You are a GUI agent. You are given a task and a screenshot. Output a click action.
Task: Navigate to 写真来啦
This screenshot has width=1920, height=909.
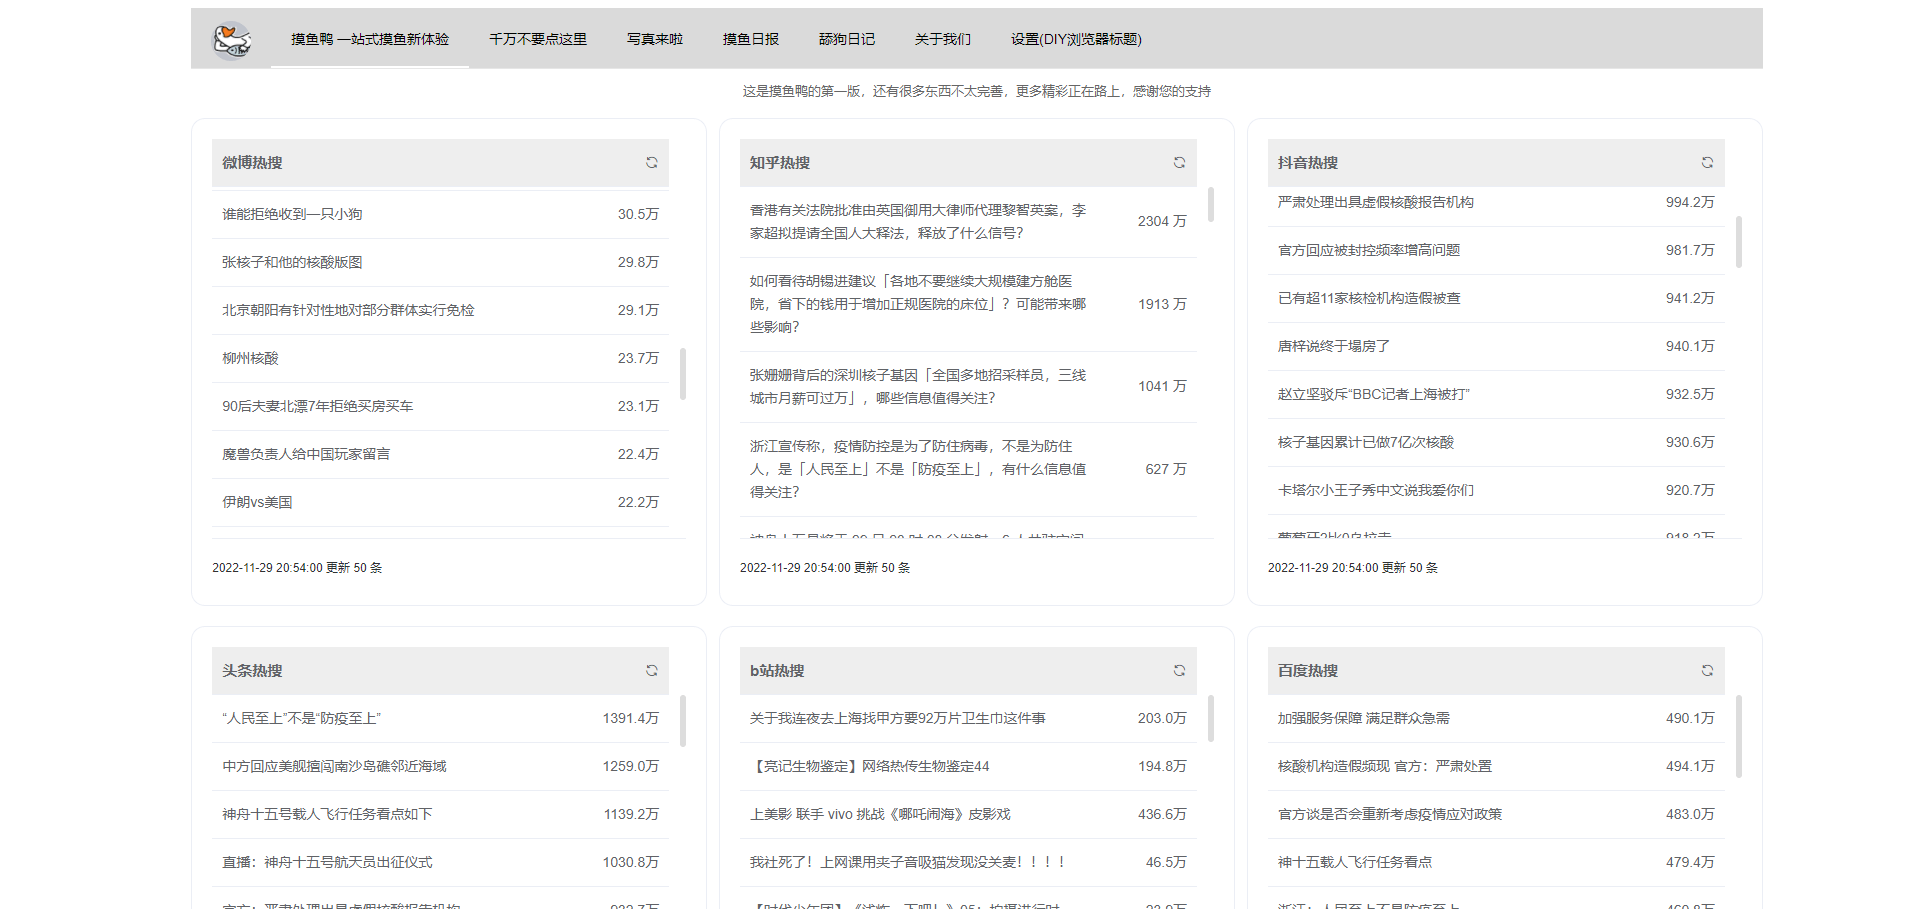tap(655, 39)
